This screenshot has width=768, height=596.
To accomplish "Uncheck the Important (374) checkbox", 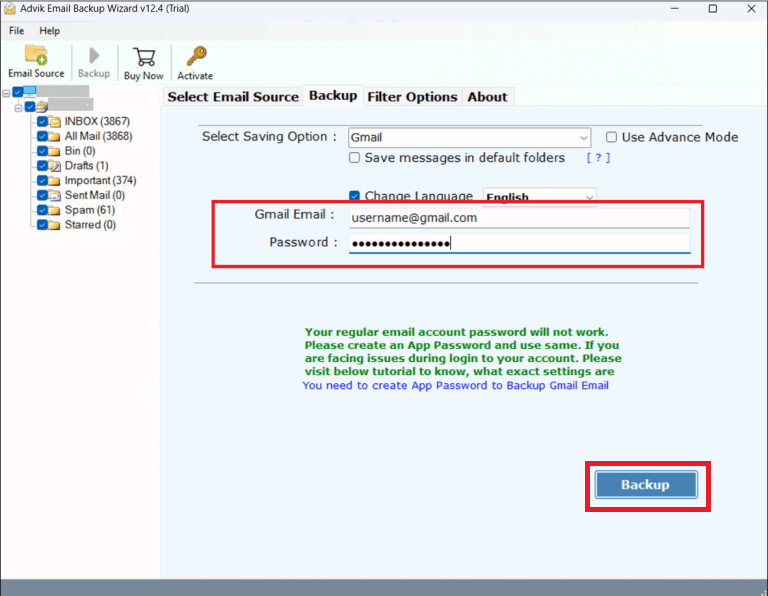I will pyautogui.click(x=42, y=181).
